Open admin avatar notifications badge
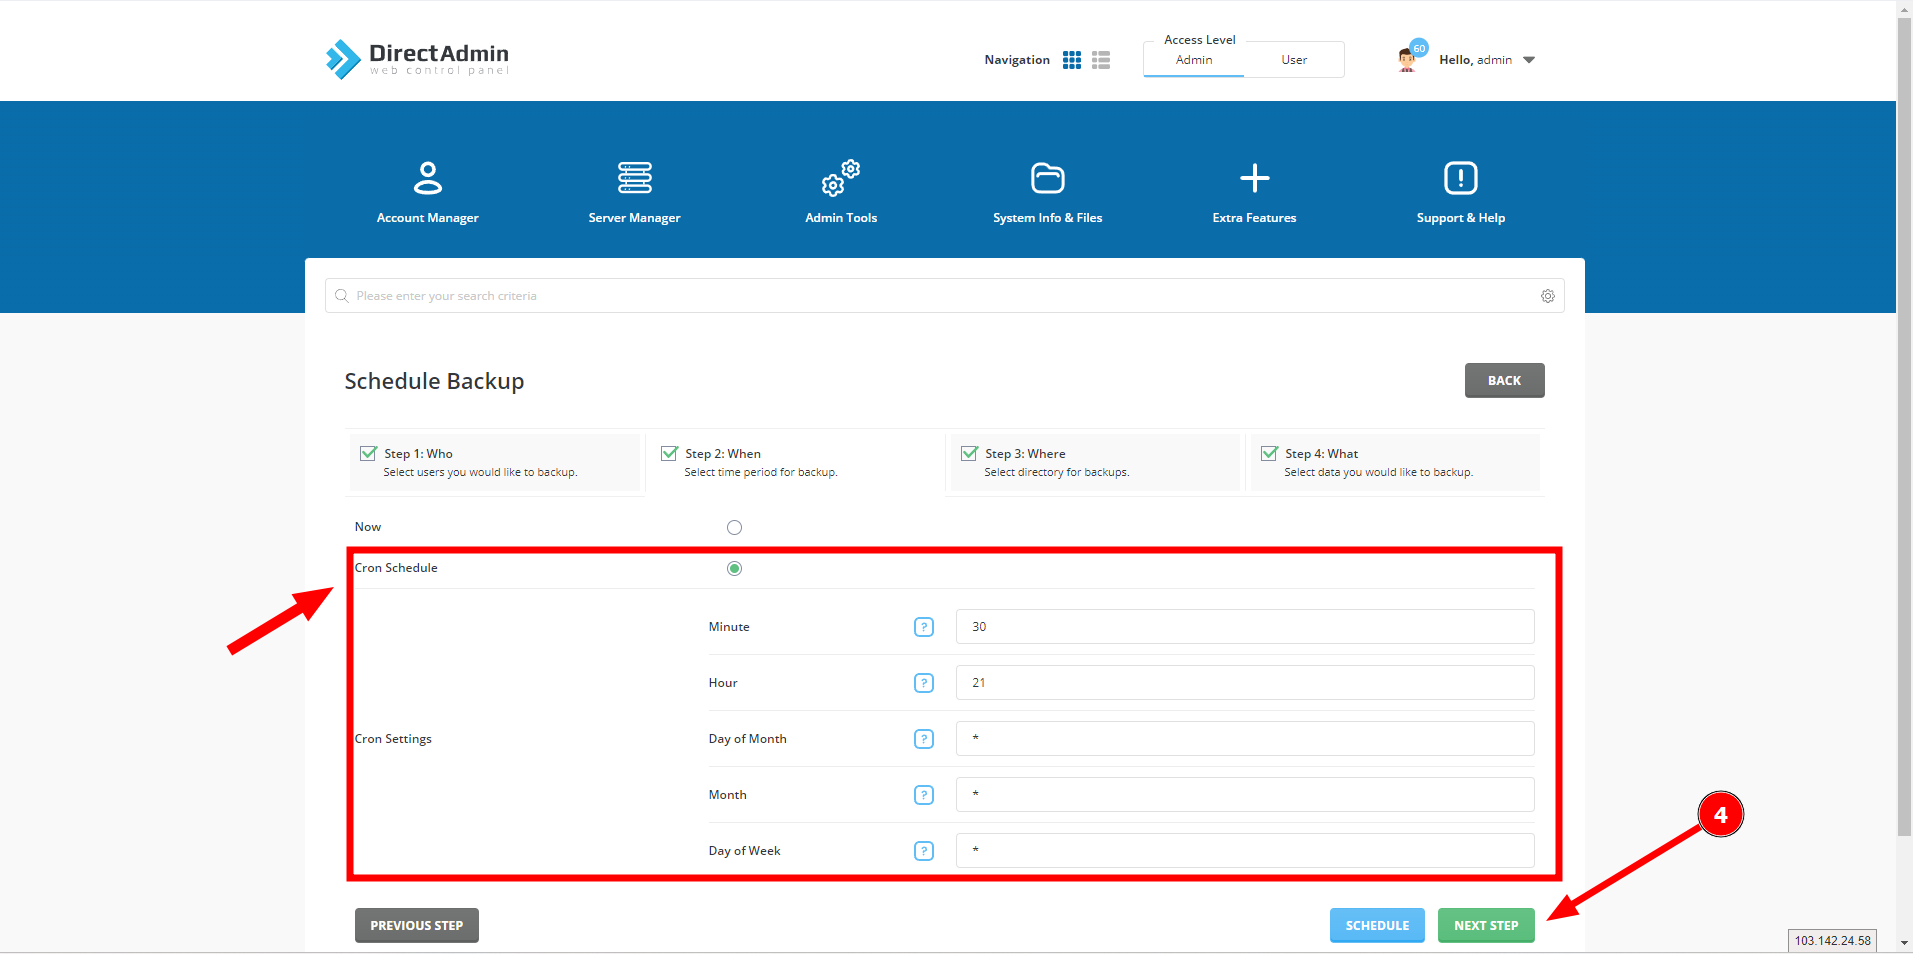This screenshot has width=1913, height=954. [x=1418, y=48]
